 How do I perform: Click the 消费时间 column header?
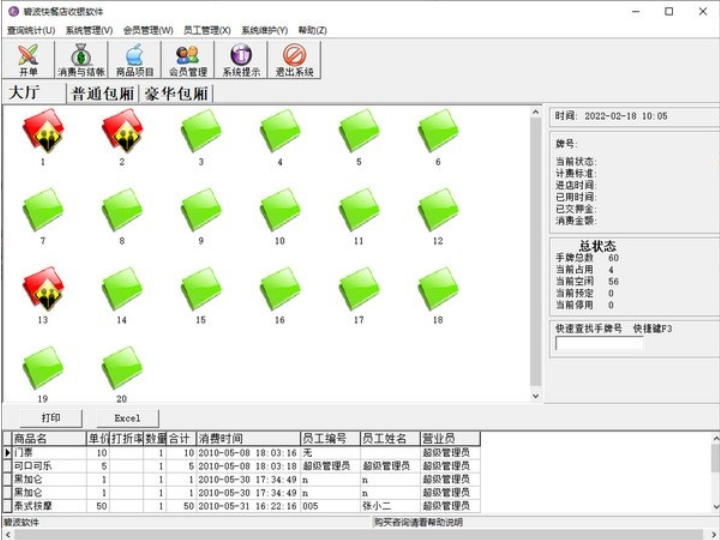[248, 439]
